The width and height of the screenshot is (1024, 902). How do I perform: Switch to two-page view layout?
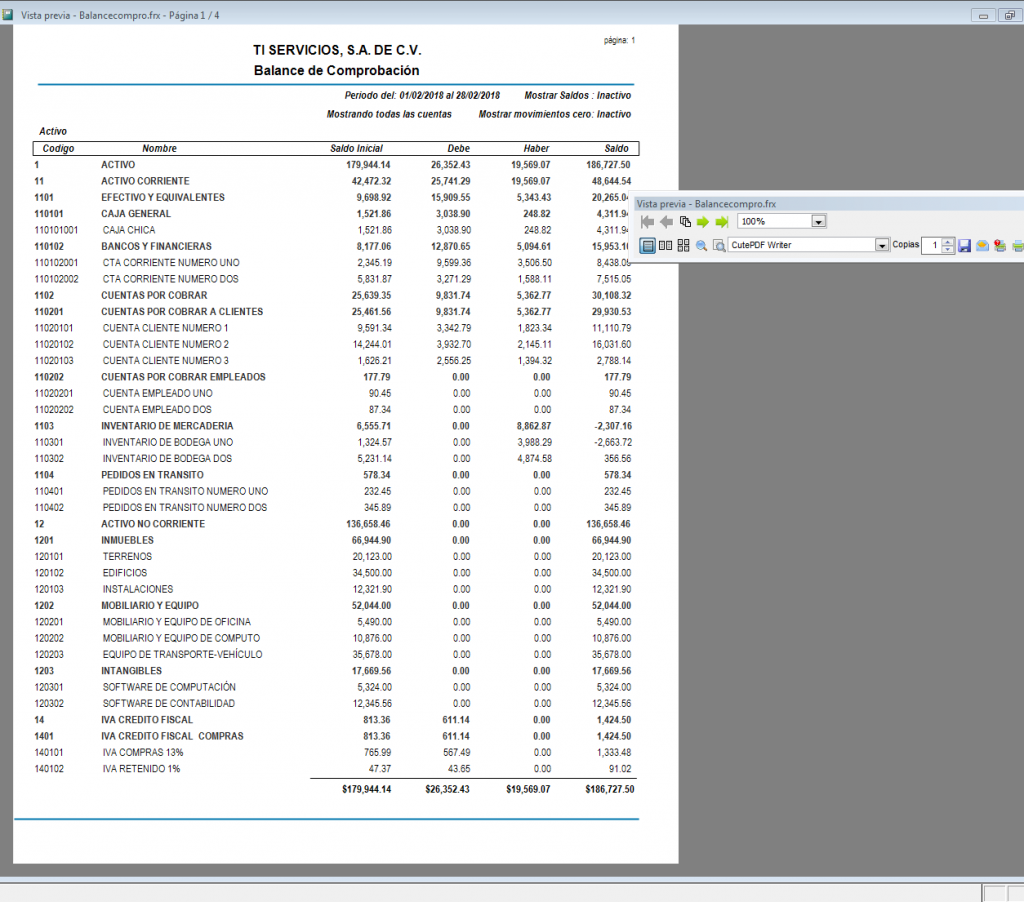665,246
